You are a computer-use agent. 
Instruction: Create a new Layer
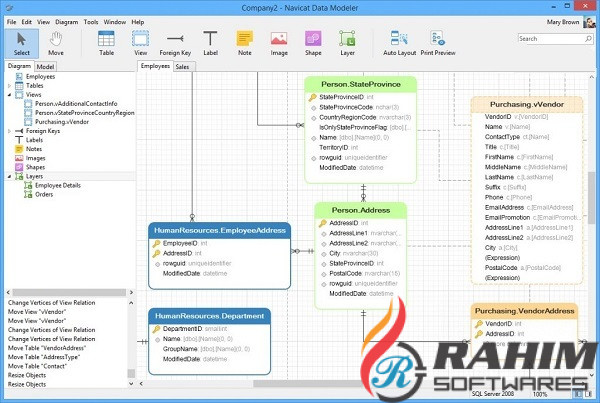click(347, 44)
